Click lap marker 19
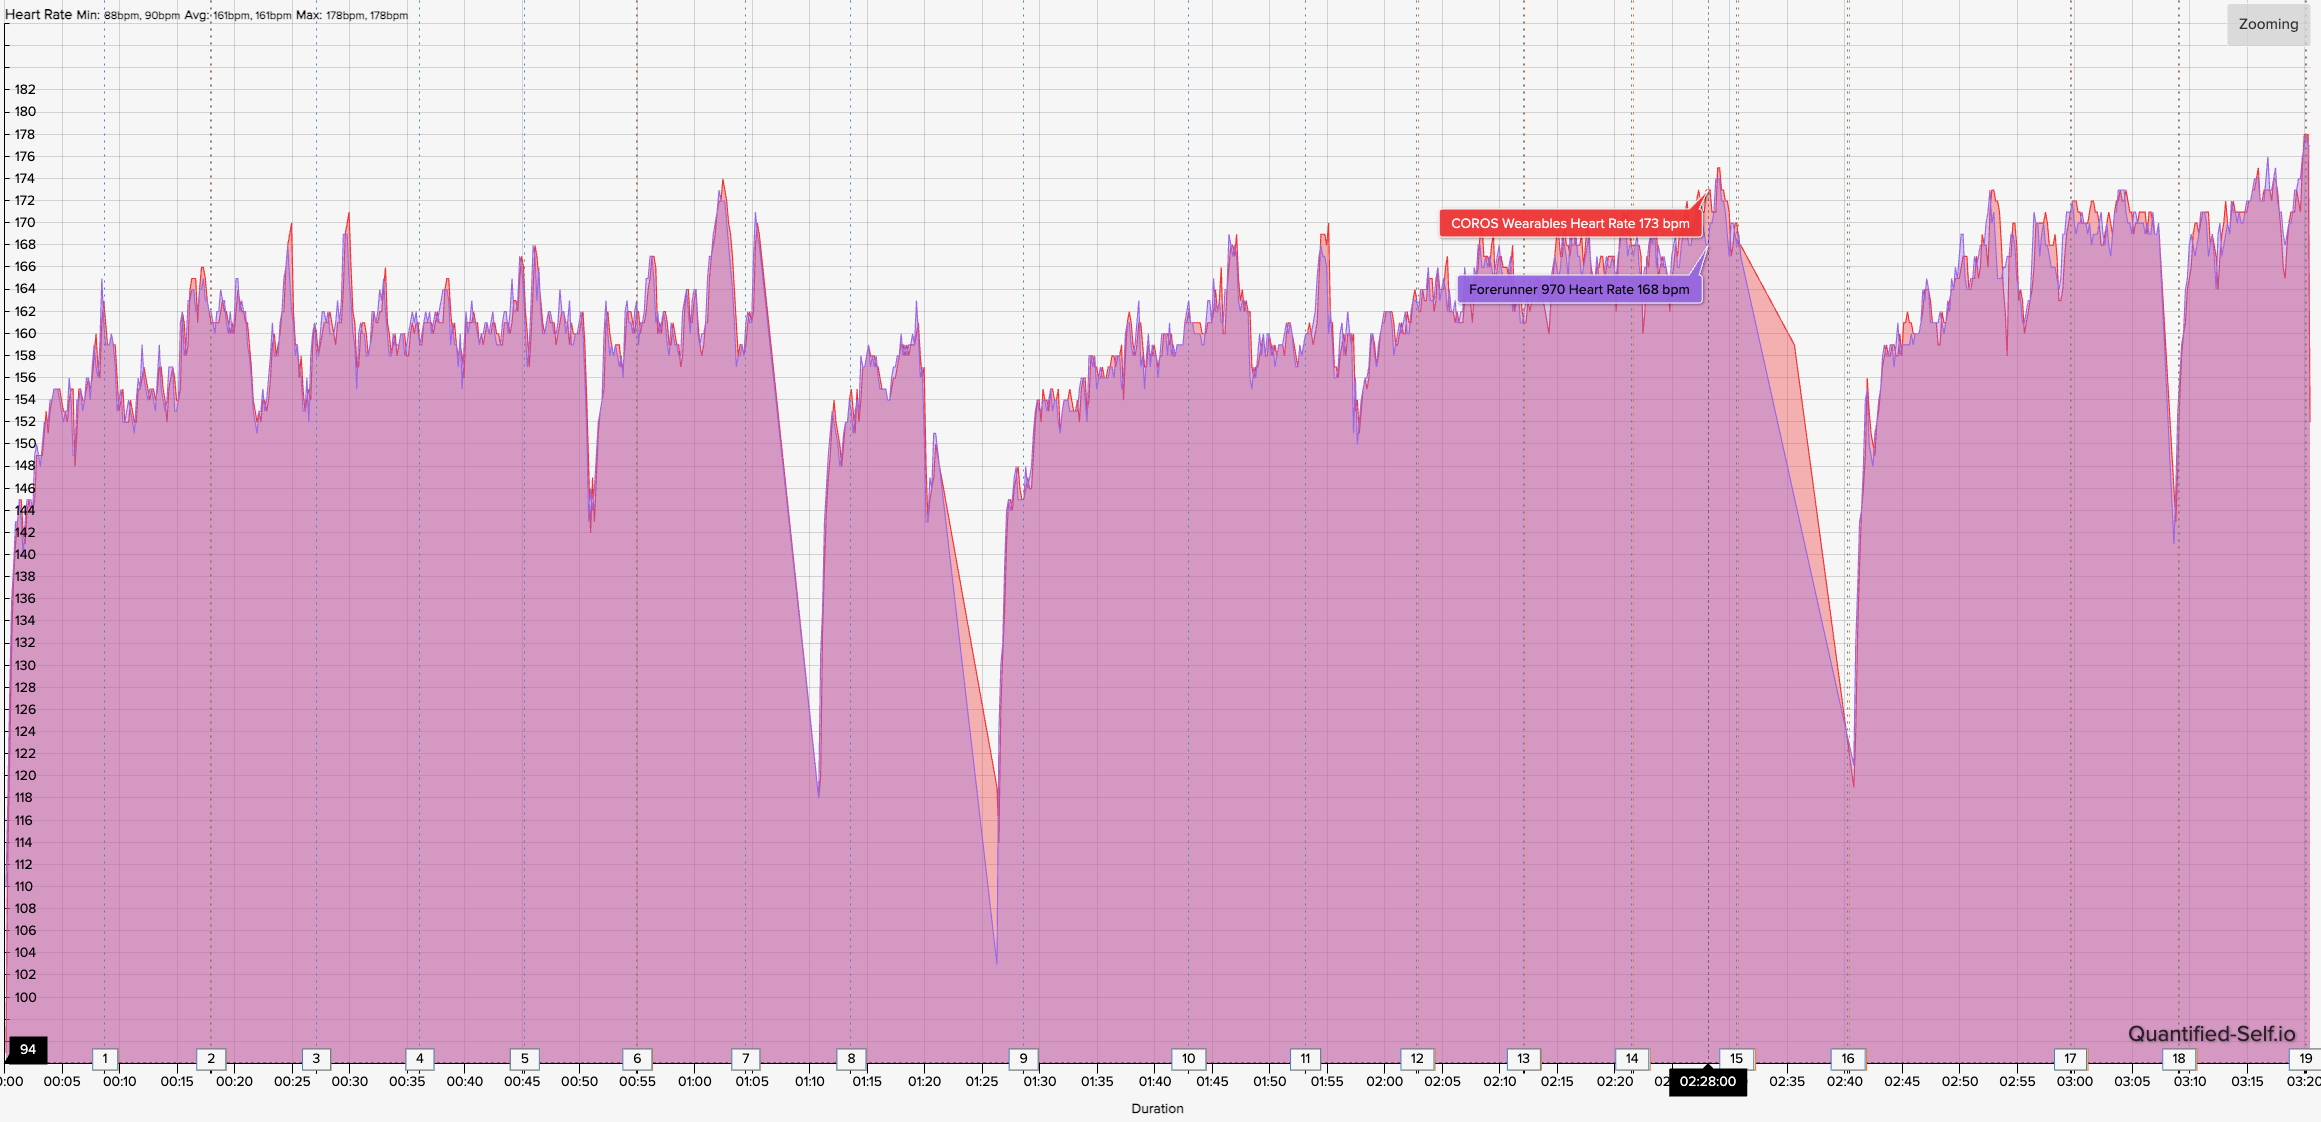This screenshot has height=1122, width=2321. click(2305, 1058)
